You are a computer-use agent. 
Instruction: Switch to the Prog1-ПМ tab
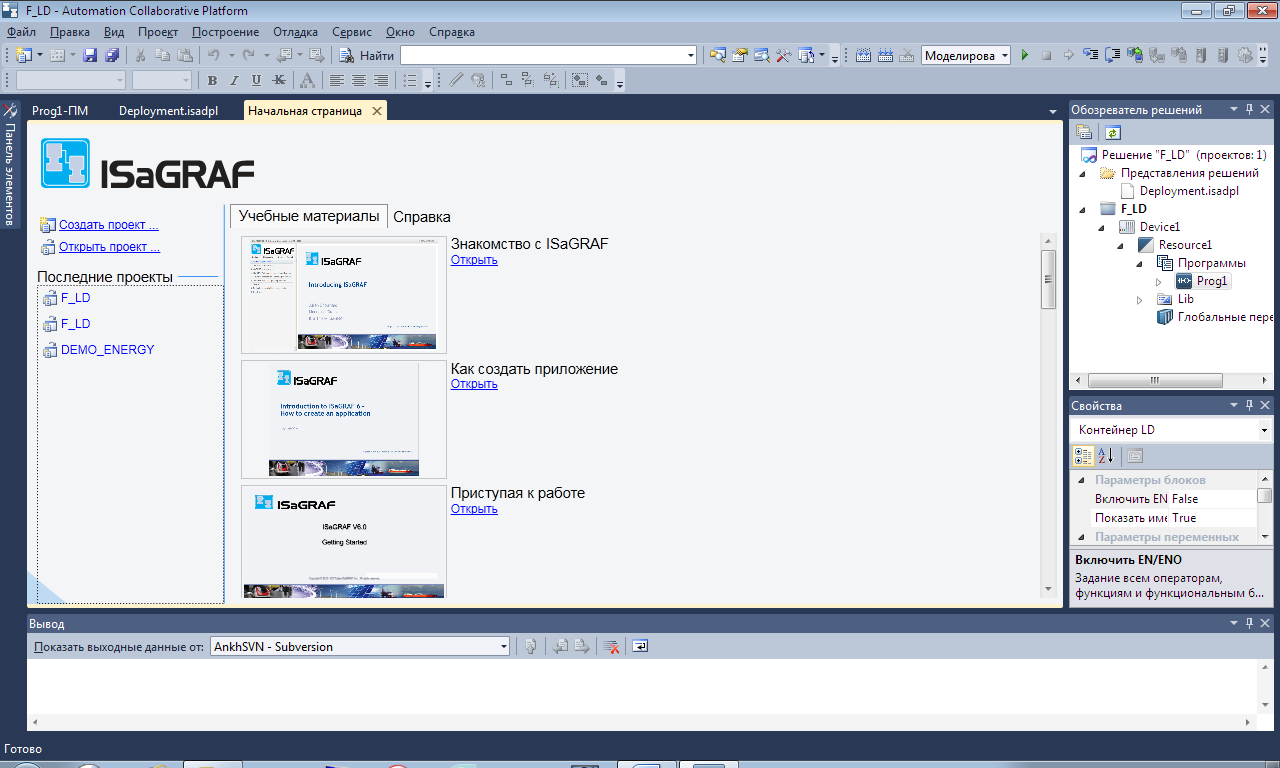click(x=60, y=111)
